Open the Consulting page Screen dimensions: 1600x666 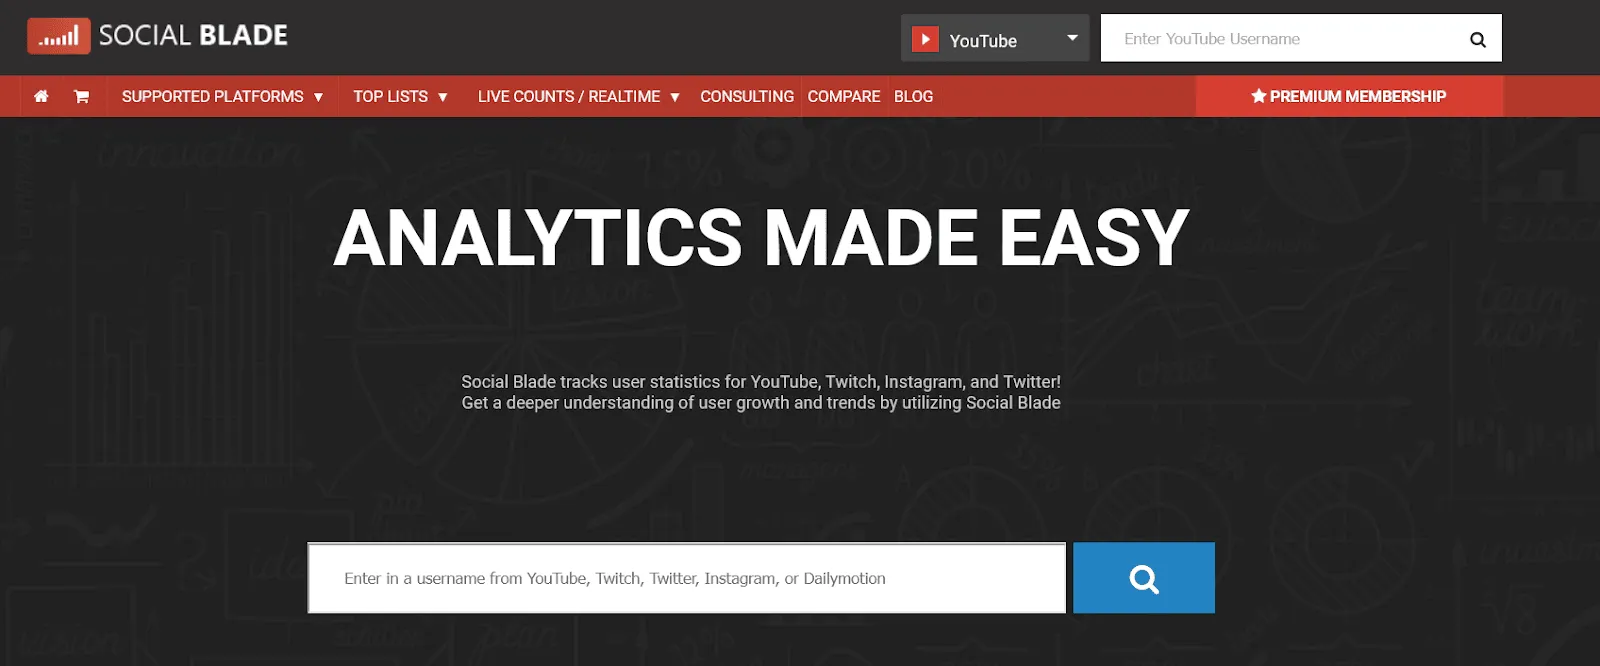click(x=747, y=96)
